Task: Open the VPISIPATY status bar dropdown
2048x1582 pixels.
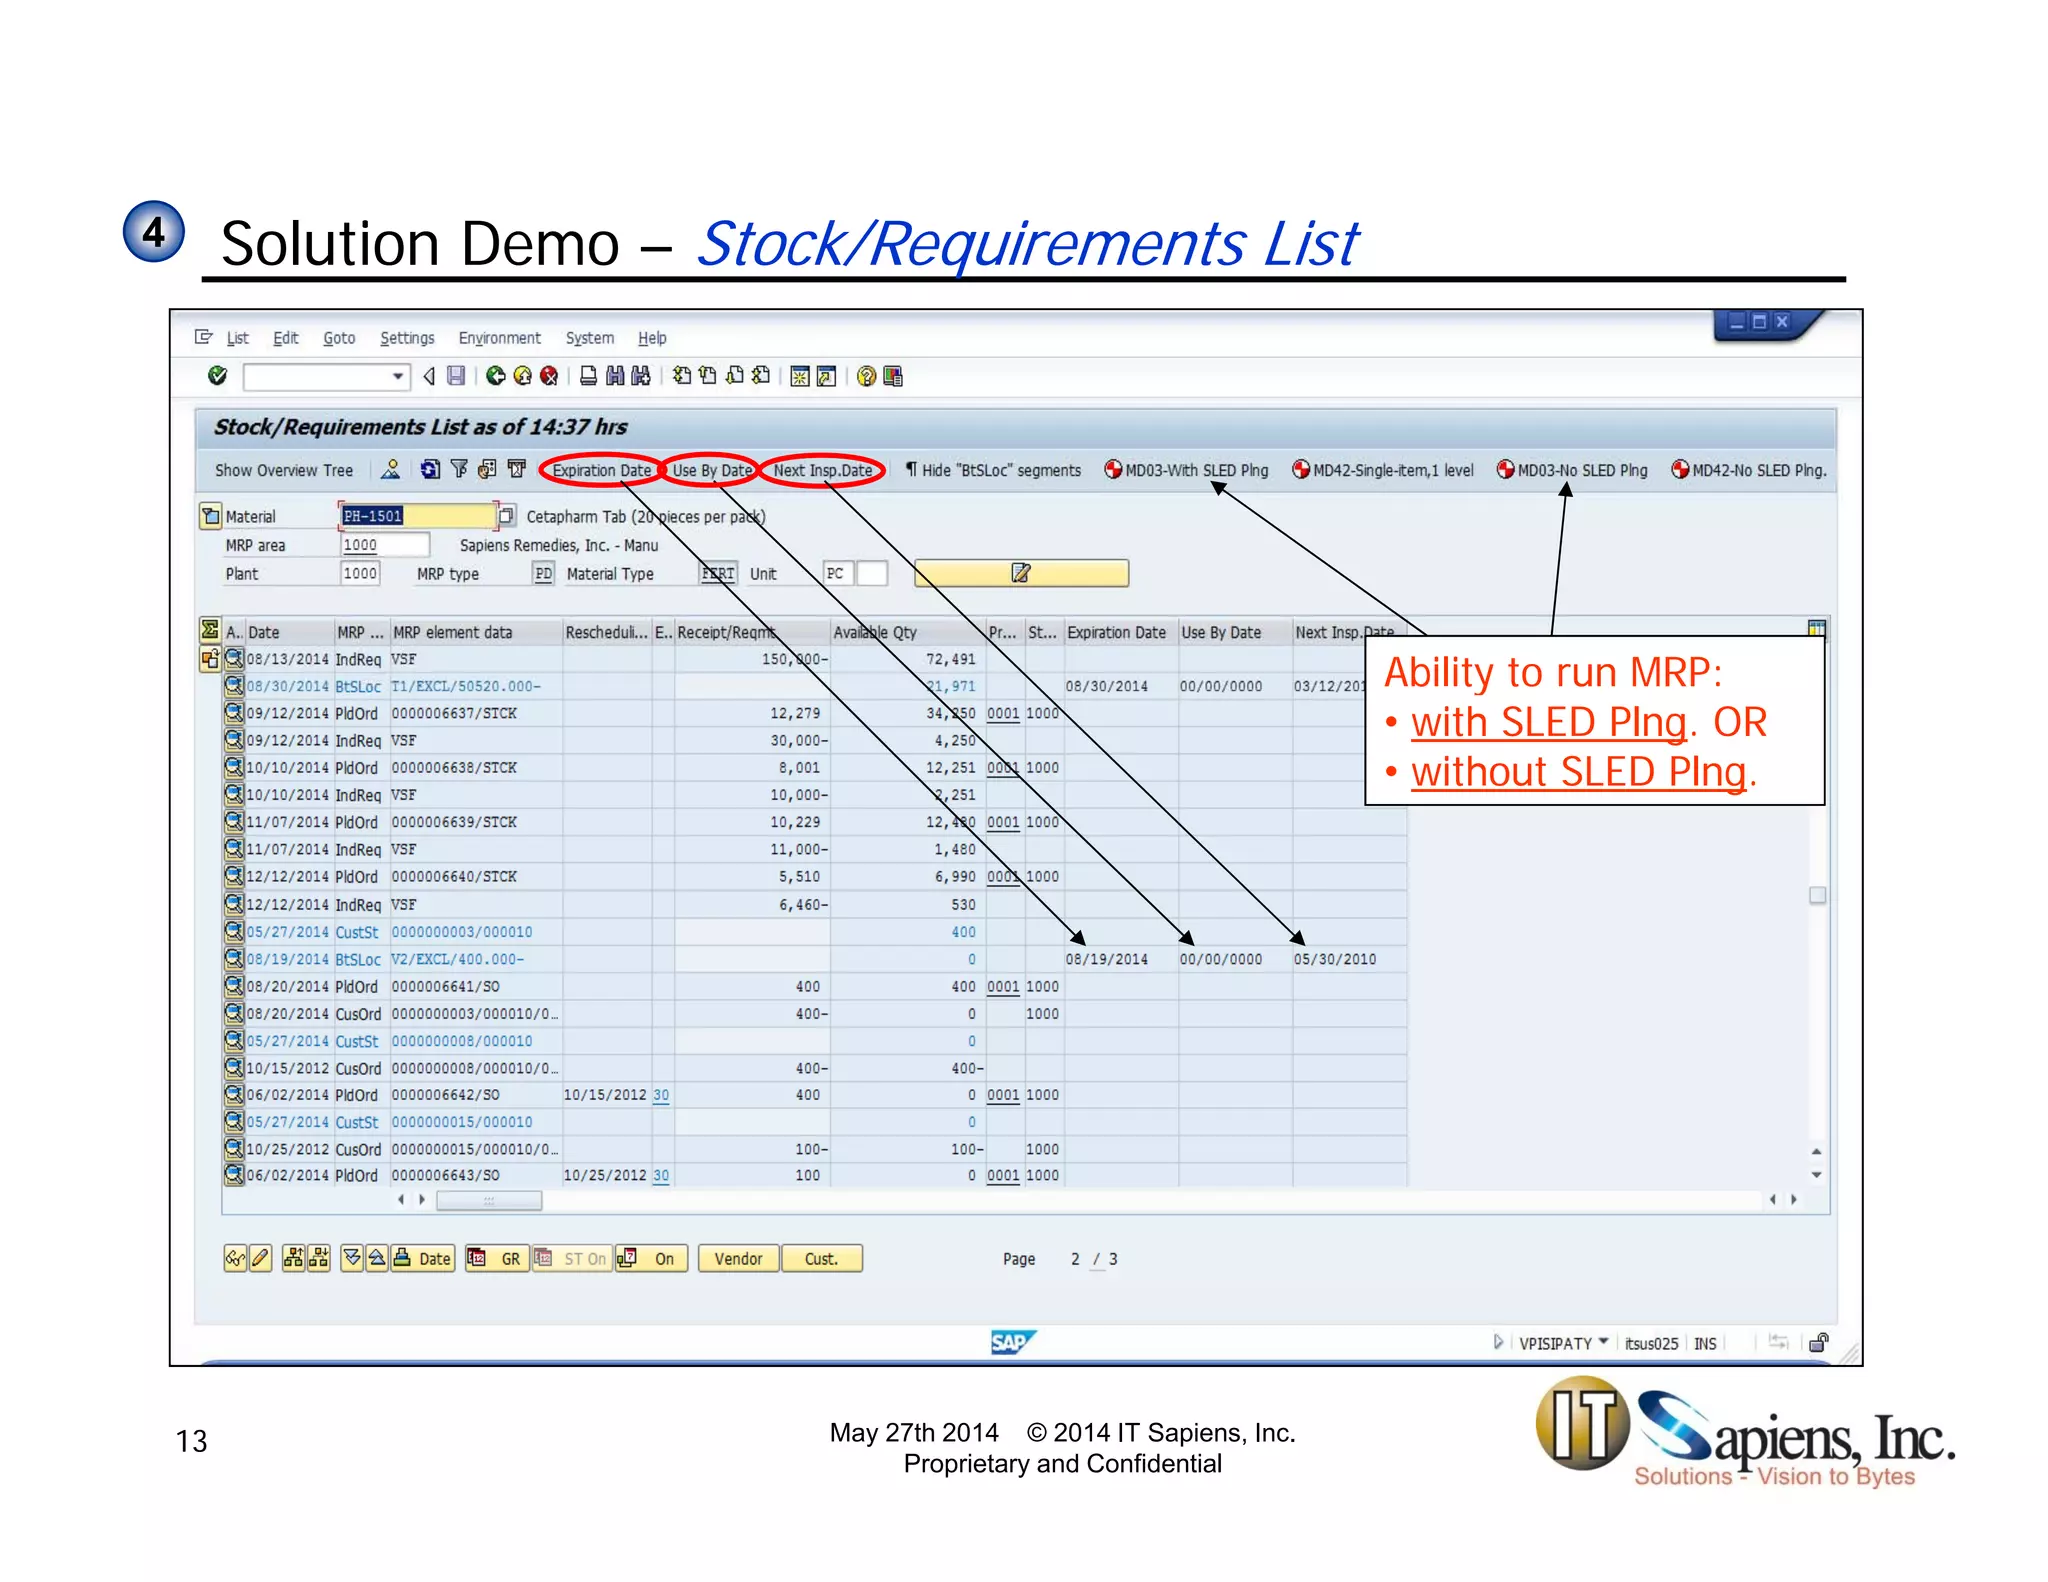Action: (1604, 1342)
